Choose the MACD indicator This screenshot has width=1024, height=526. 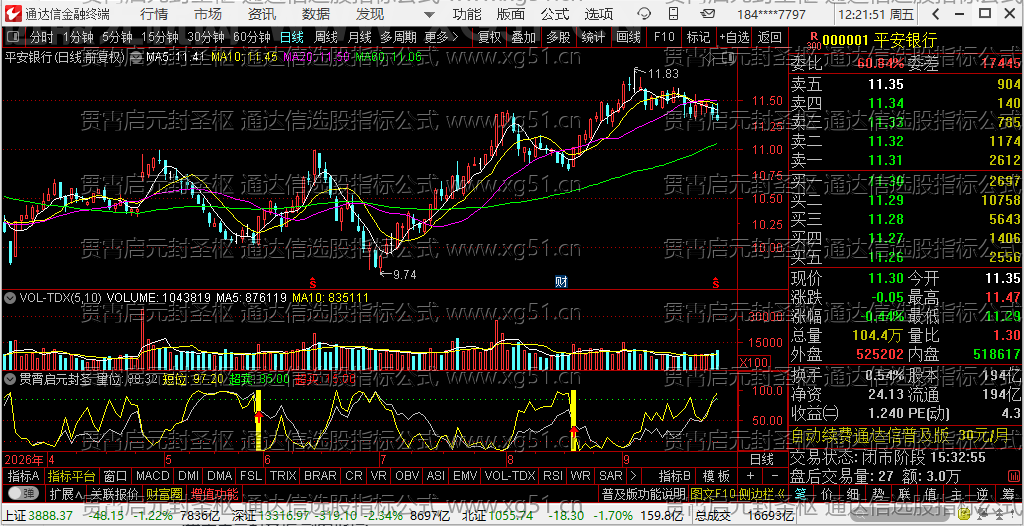pos(152,476)
